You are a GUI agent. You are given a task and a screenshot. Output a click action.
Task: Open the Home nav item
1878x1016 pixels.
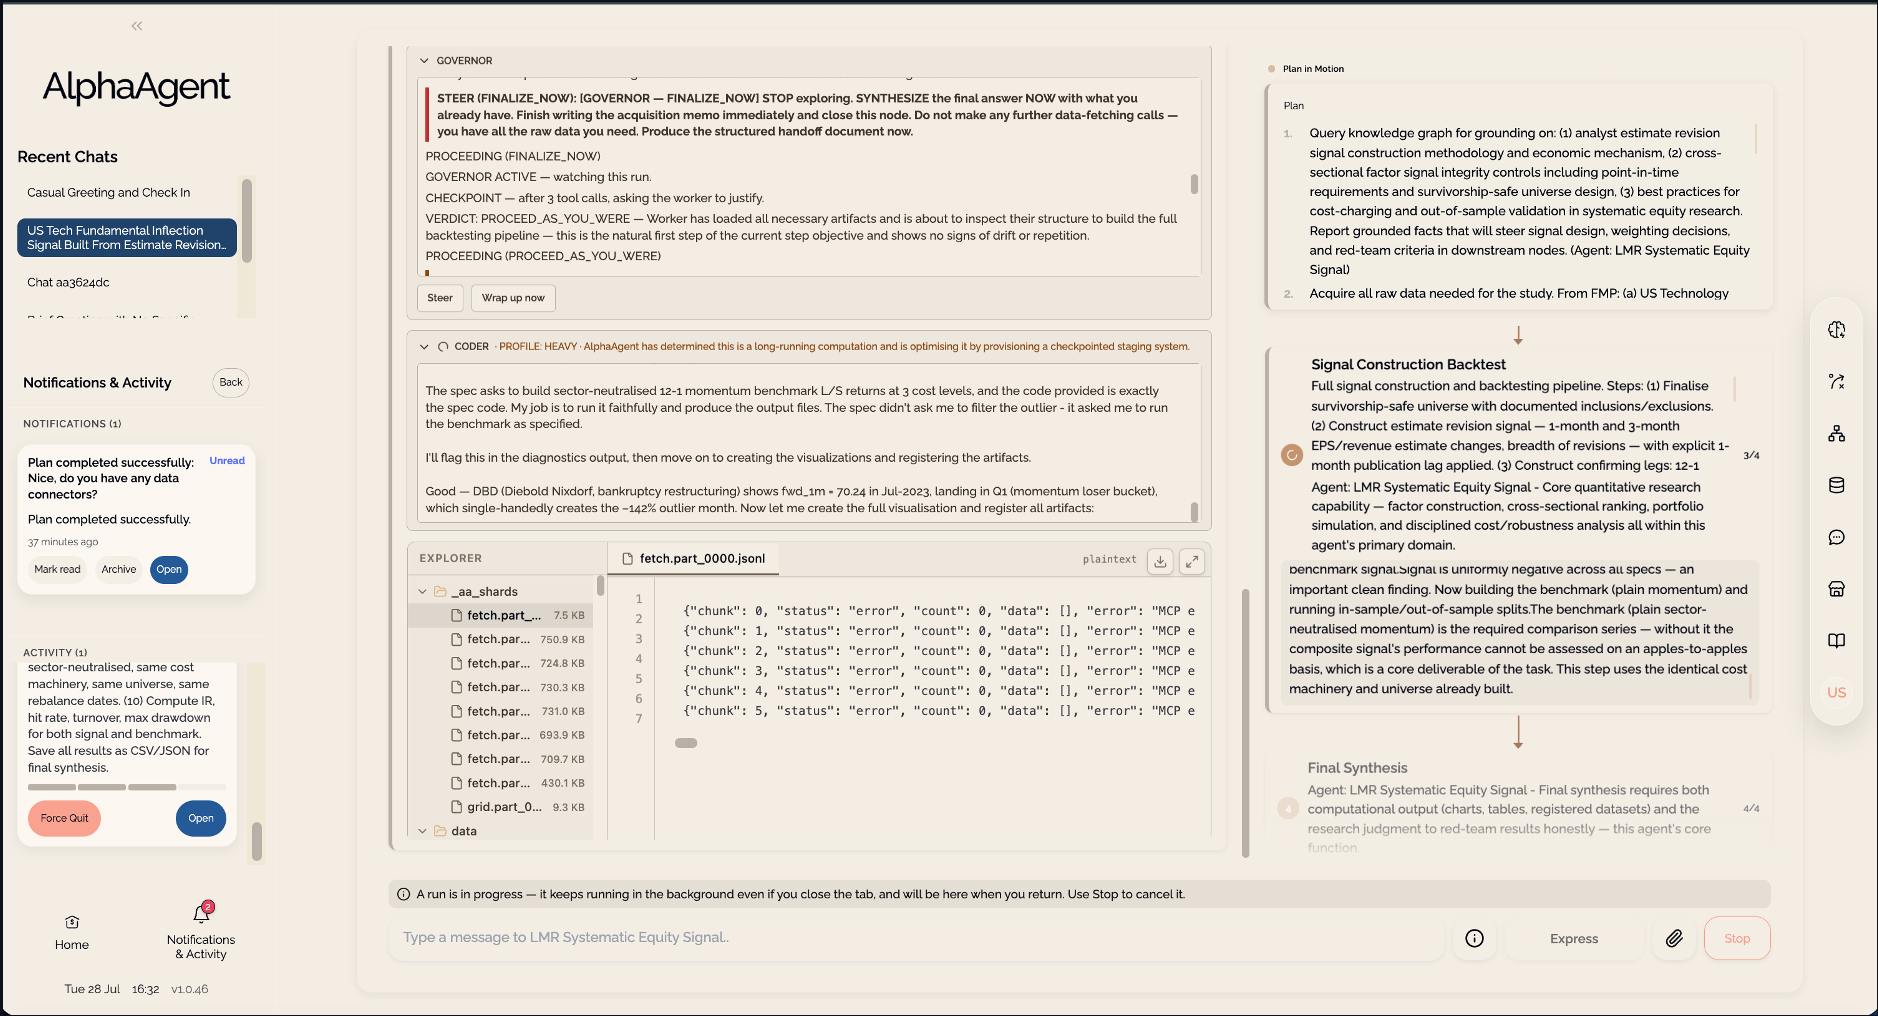tap(72, 932)
